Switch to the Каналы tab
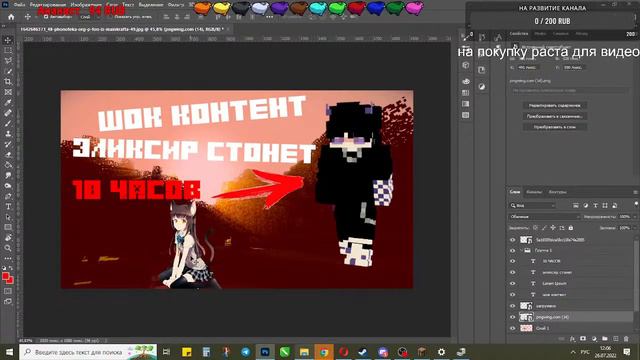Image resolution: width=640 pixels, height=360 pixels. coord(534,192)
